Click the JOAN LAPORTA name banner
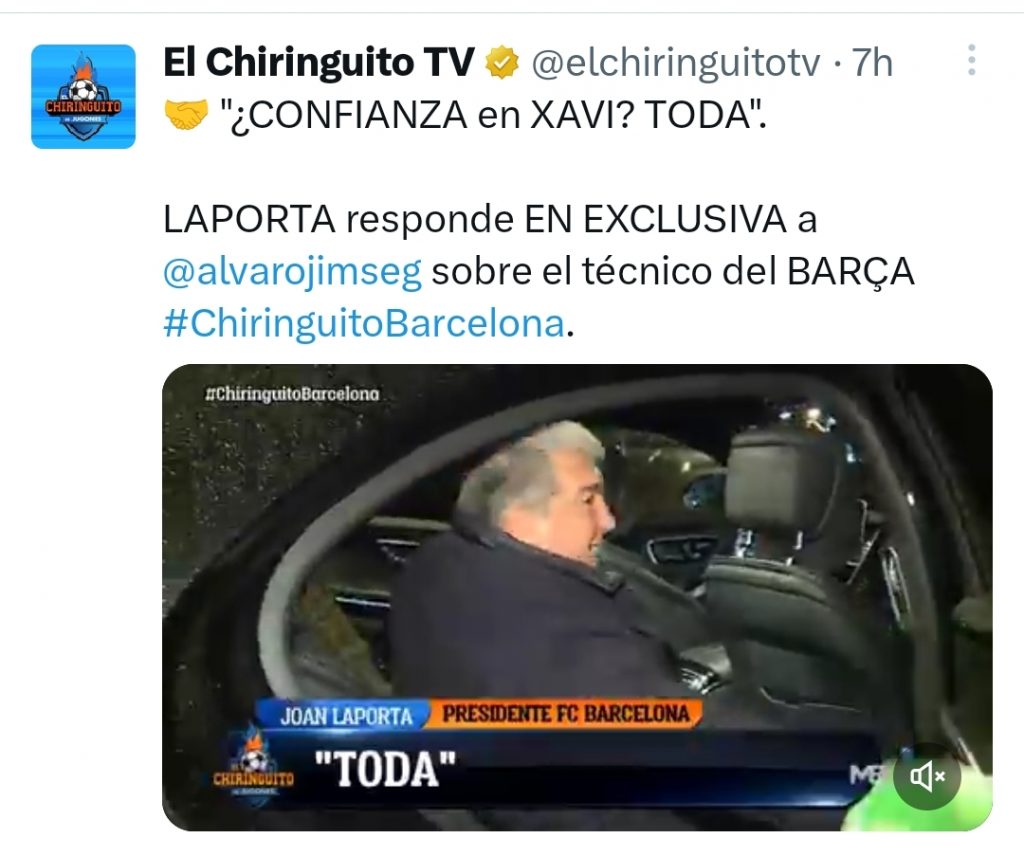The image size is (1024, 856). point(346,717)
